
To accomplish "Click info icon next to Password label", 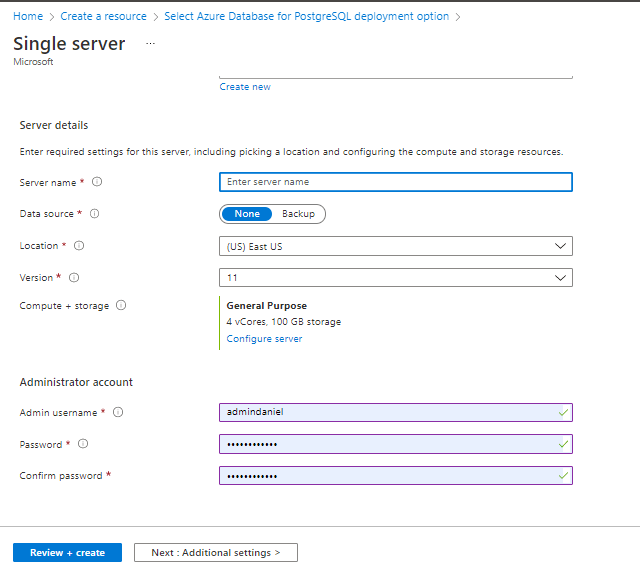I will (83, 444).
